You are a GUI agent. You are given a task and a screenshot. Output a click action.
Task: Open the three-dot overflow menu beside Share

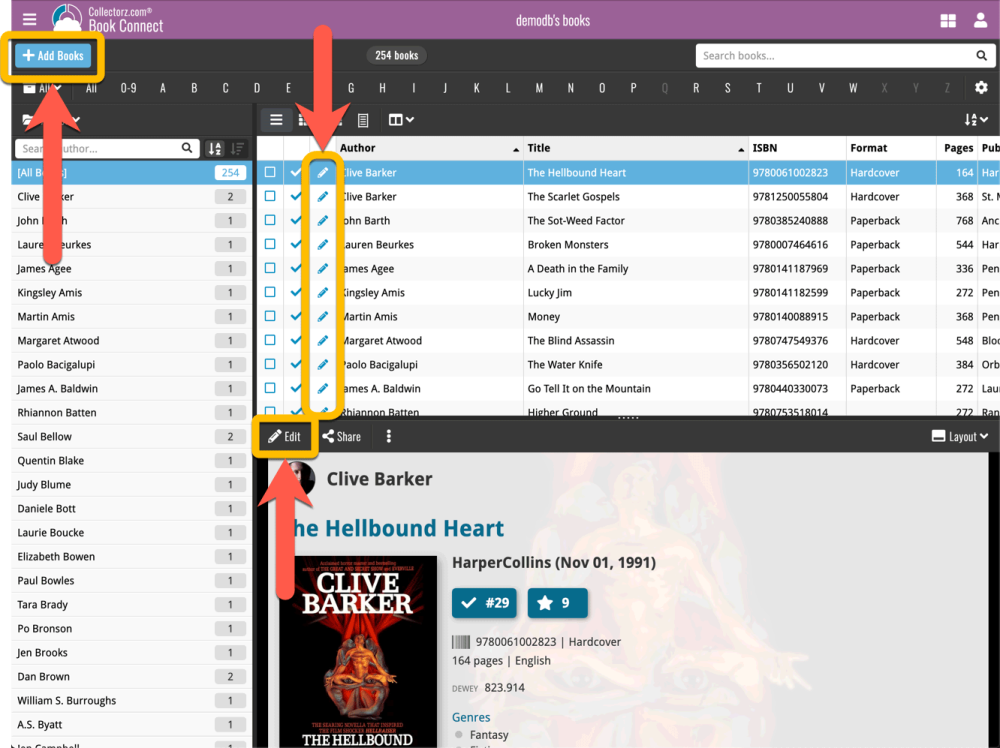tap(388, 436)
